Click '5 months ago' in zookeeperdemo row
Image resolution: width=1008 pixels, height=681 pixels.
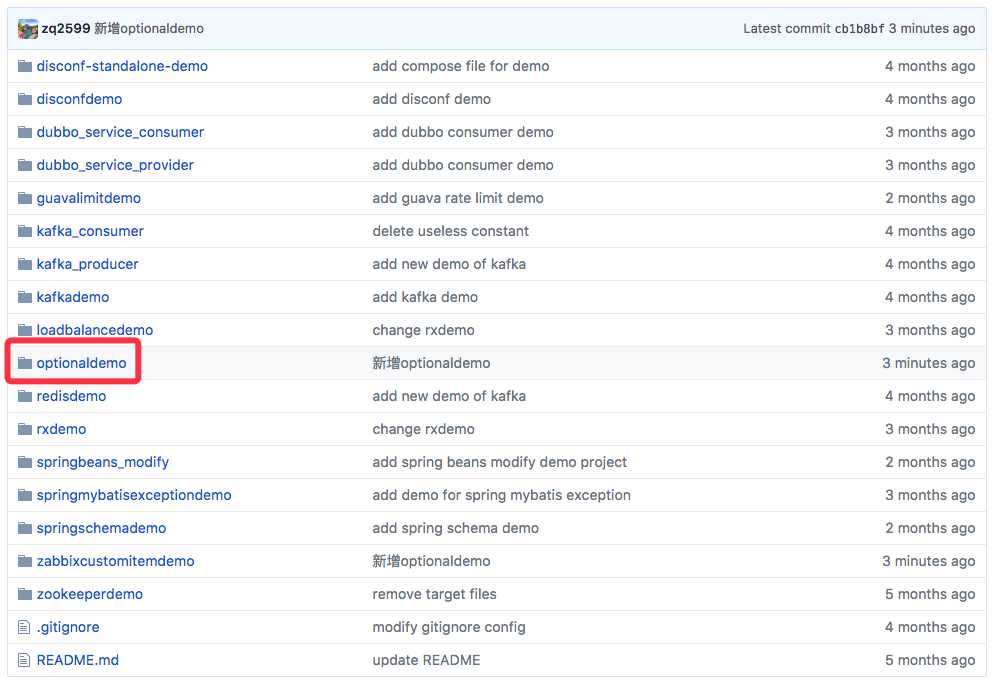coord(930,594)
